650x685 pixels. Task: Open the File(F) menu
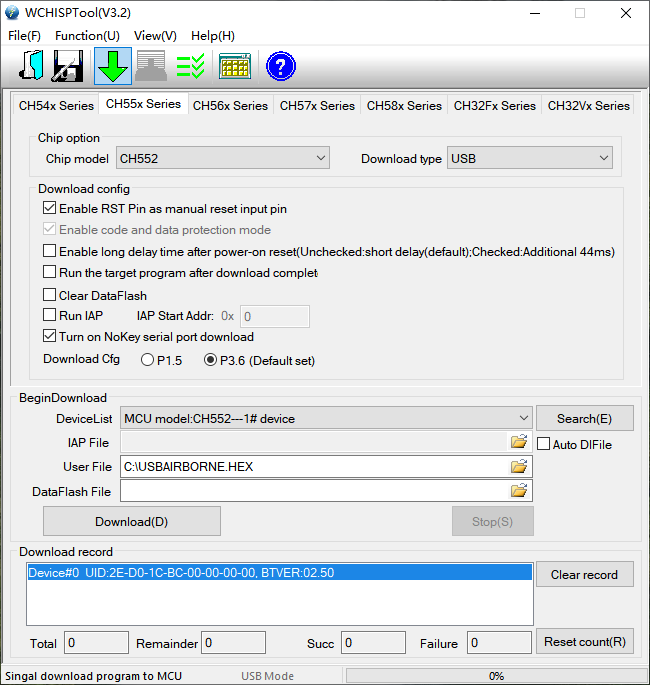[x=24, y=35]
